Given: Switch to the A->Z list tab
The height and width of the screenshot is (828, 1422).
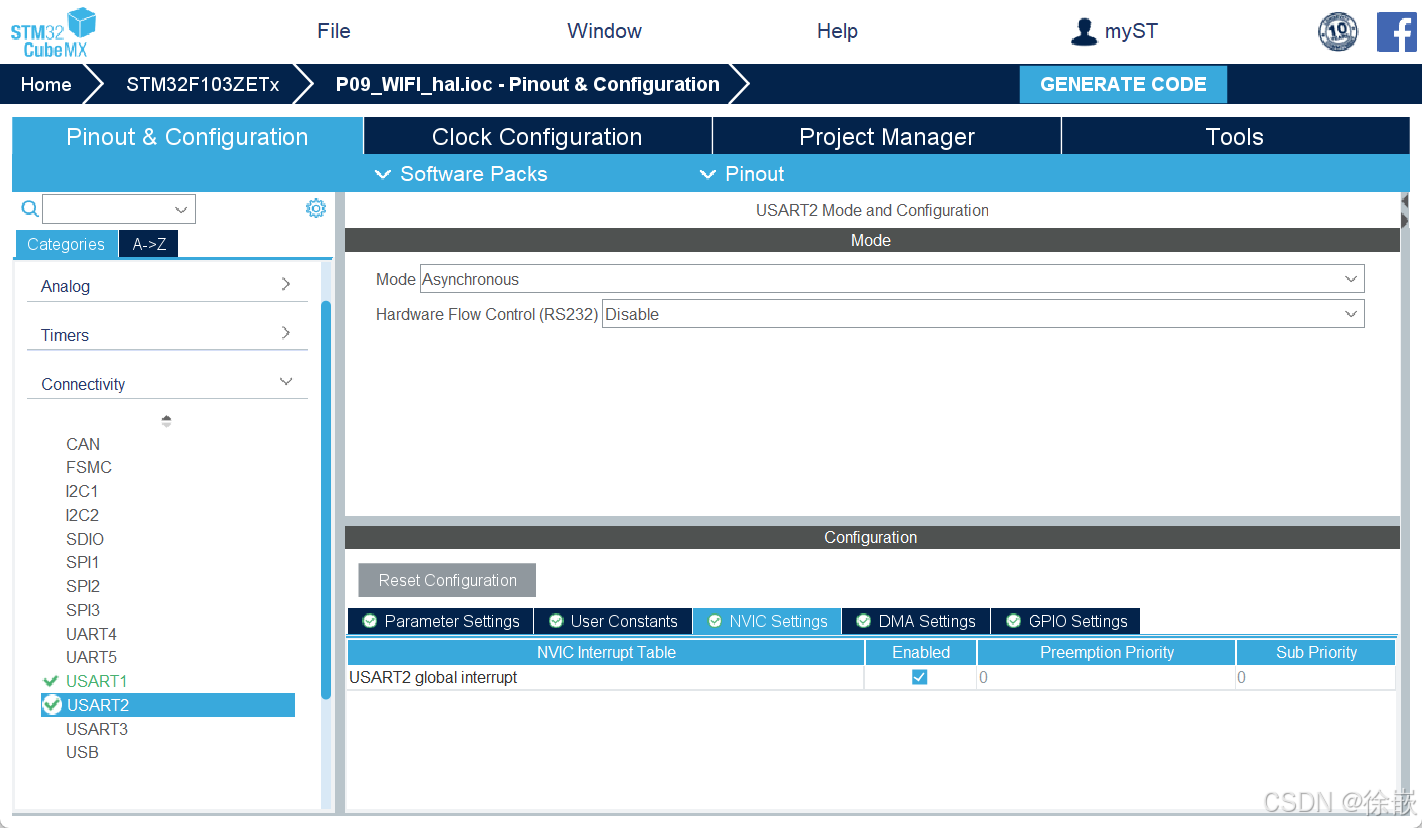Looking at the screenshot, I should (149, 244).
